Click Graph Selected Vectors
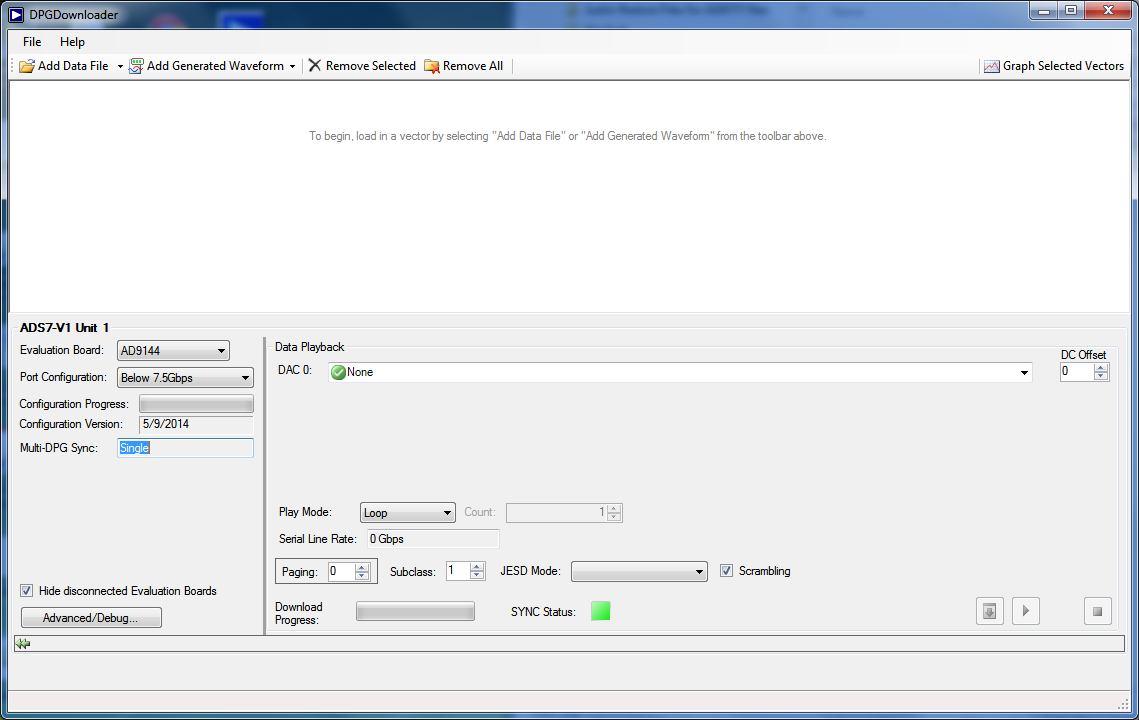Viewport: 1139px width, 720px height. pyautogui.click(x=1053, y=66)
